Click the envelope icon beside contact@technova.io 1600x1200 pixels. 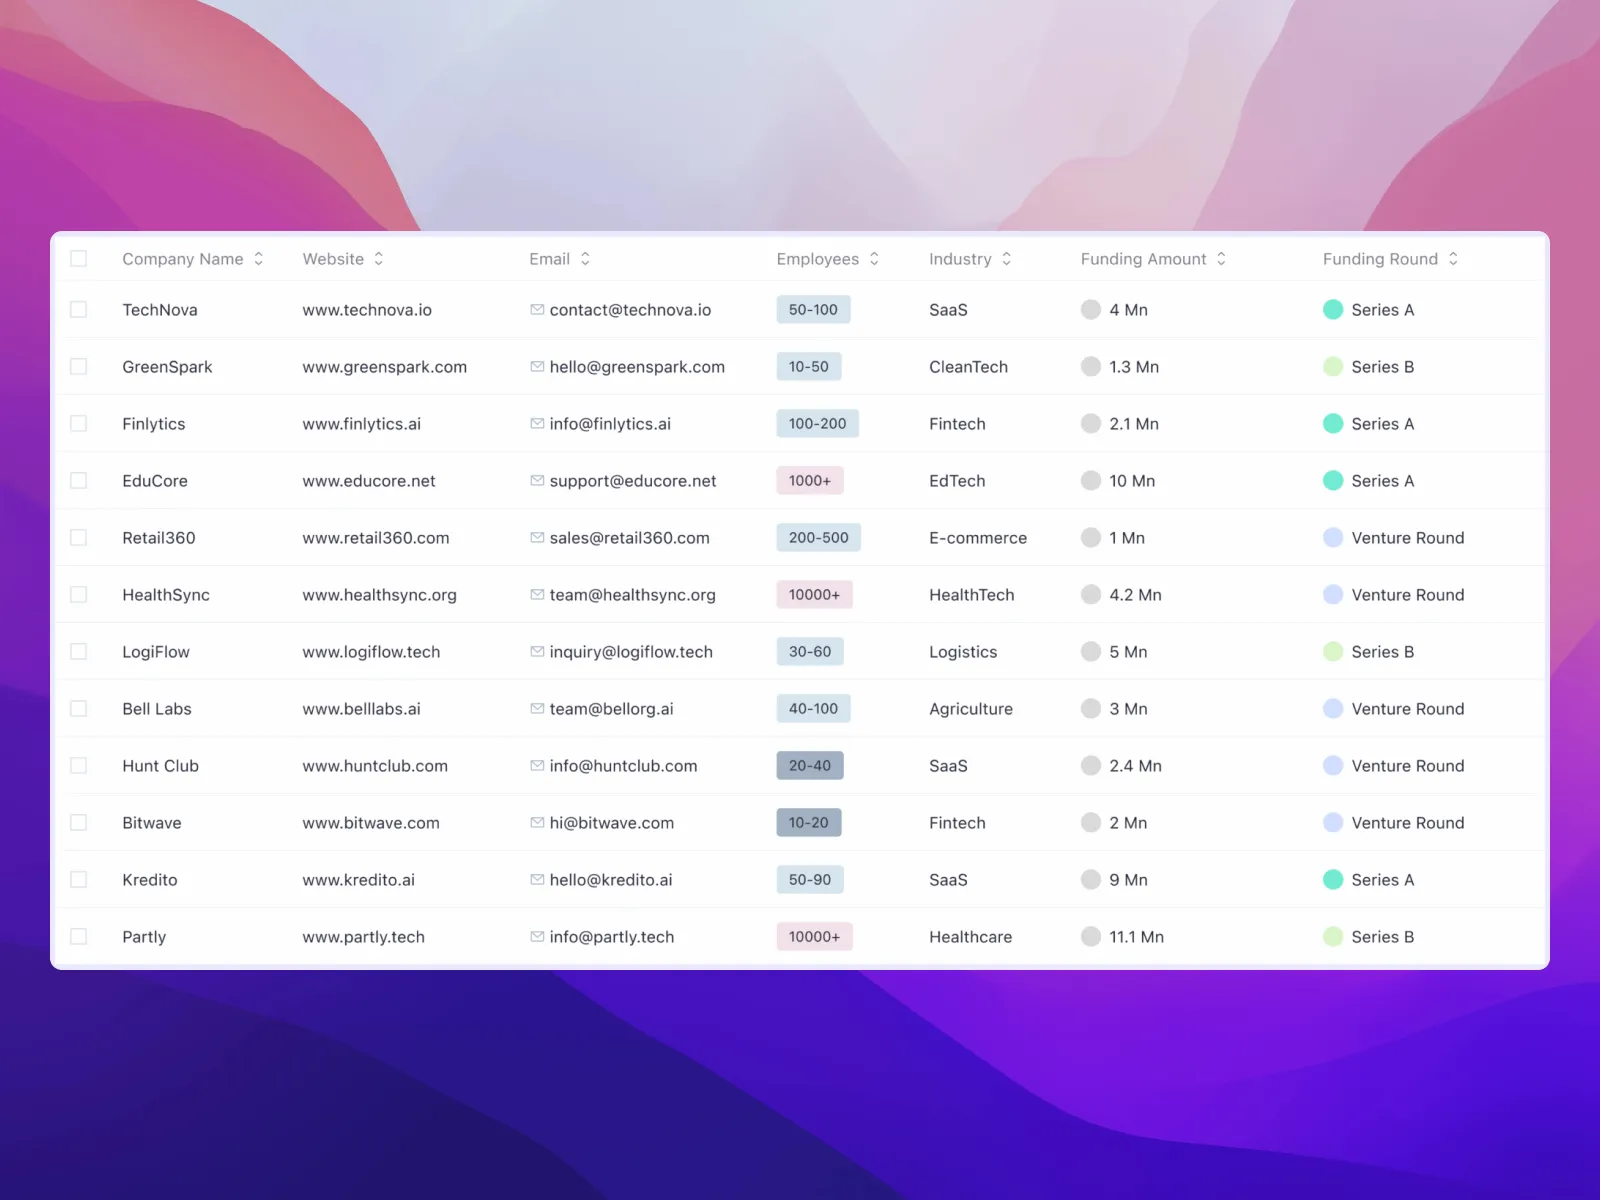[537, 310]
